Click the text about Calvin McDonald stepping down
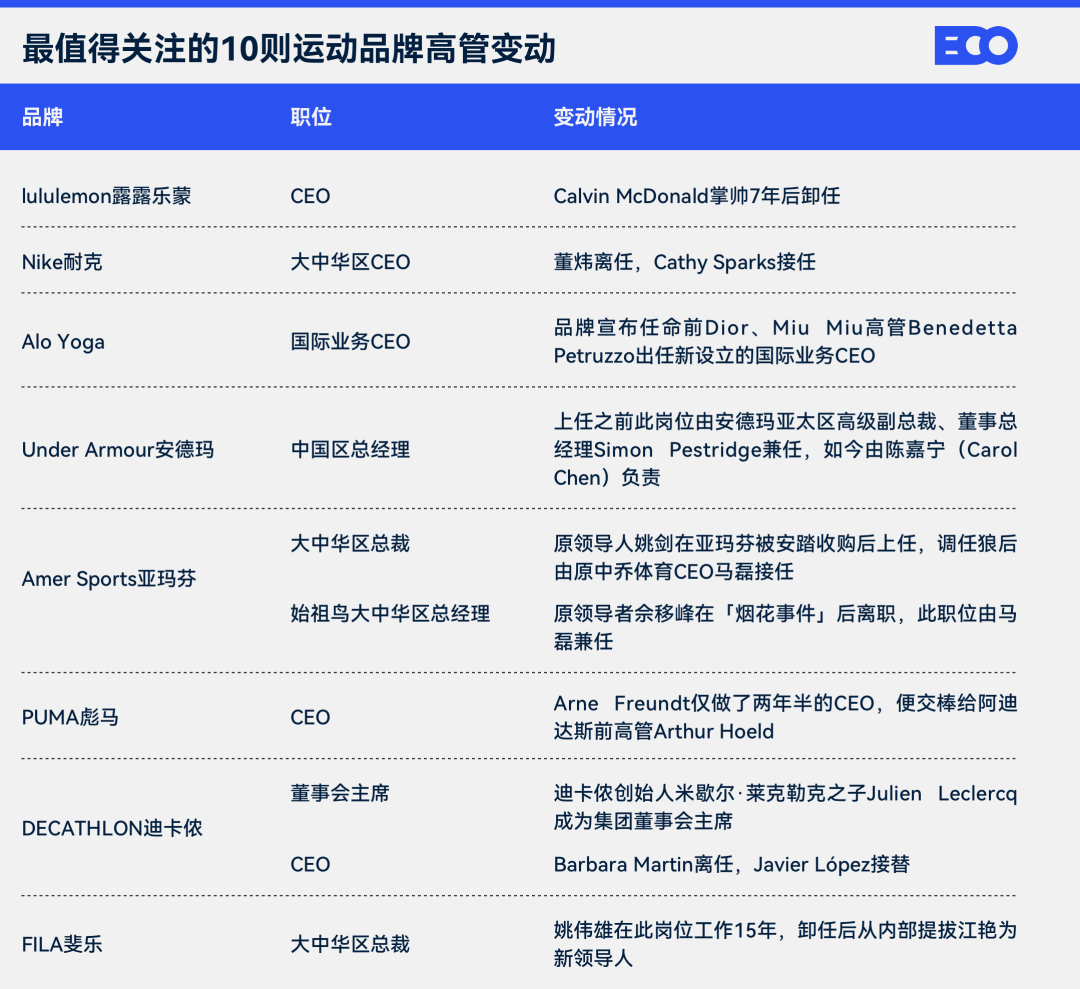This screenshot has width=1080, height=989. 697,196
